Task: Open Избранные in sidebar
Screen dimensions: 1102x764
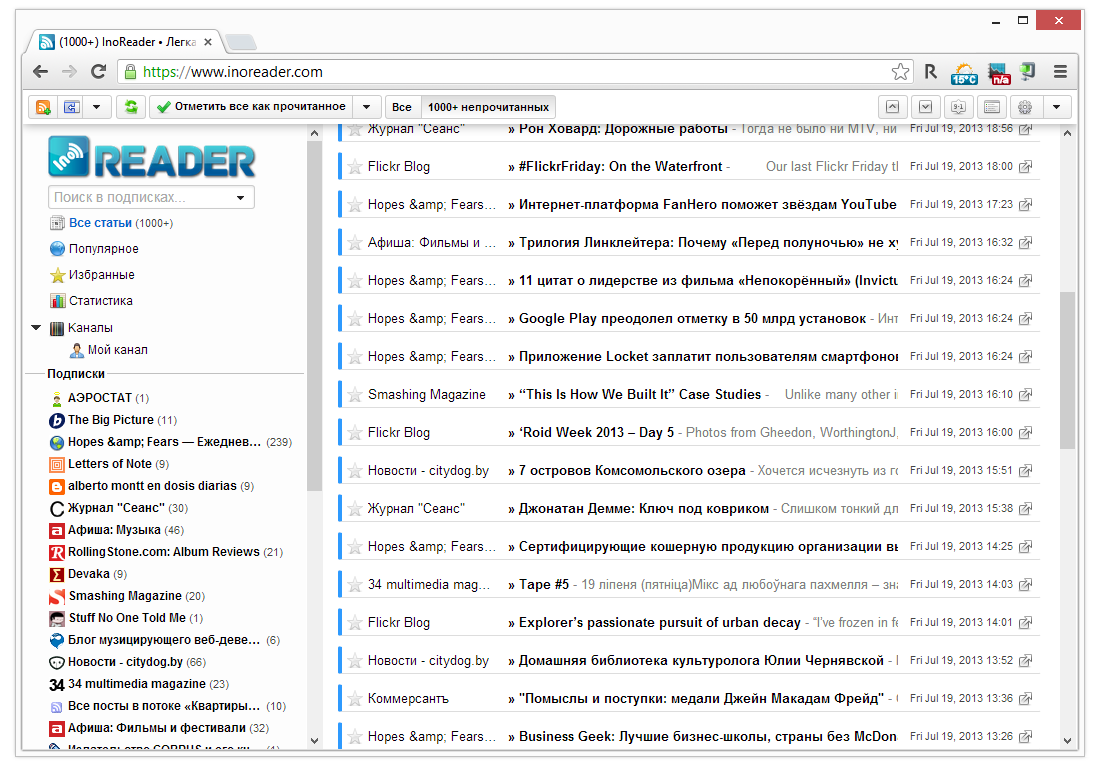Action: coord(101,275)
